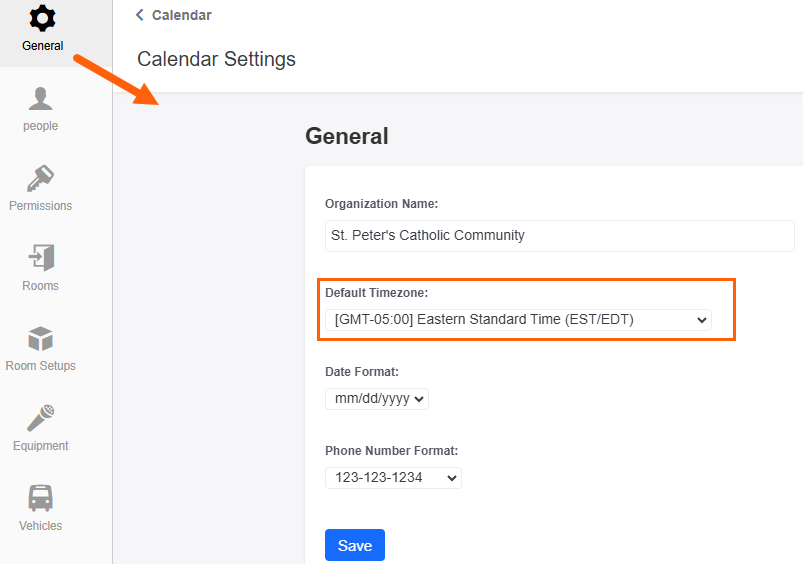Screen dimensions: 803x564
Task: Select the people silhouette icon
Action: tap(40, 98)
